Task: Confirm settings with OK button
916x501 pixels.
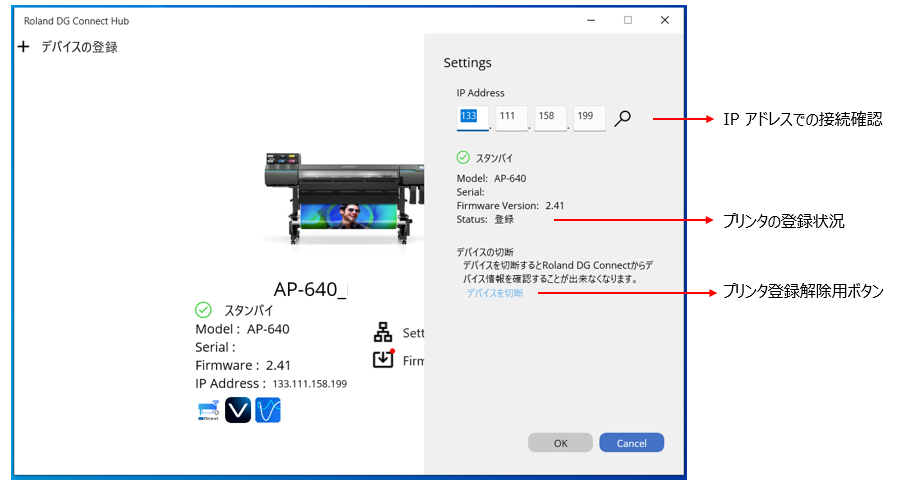Action: [x=560, y=443]
